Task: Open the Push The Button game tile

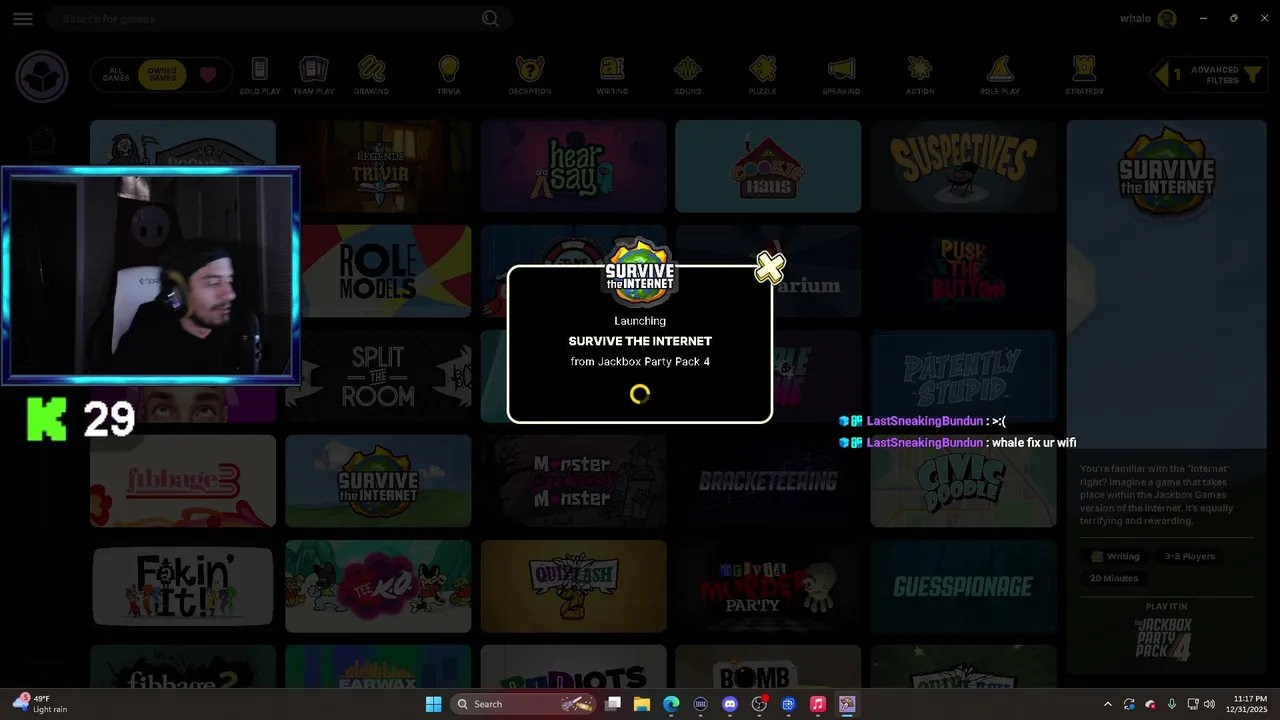Action: point(963,271)
